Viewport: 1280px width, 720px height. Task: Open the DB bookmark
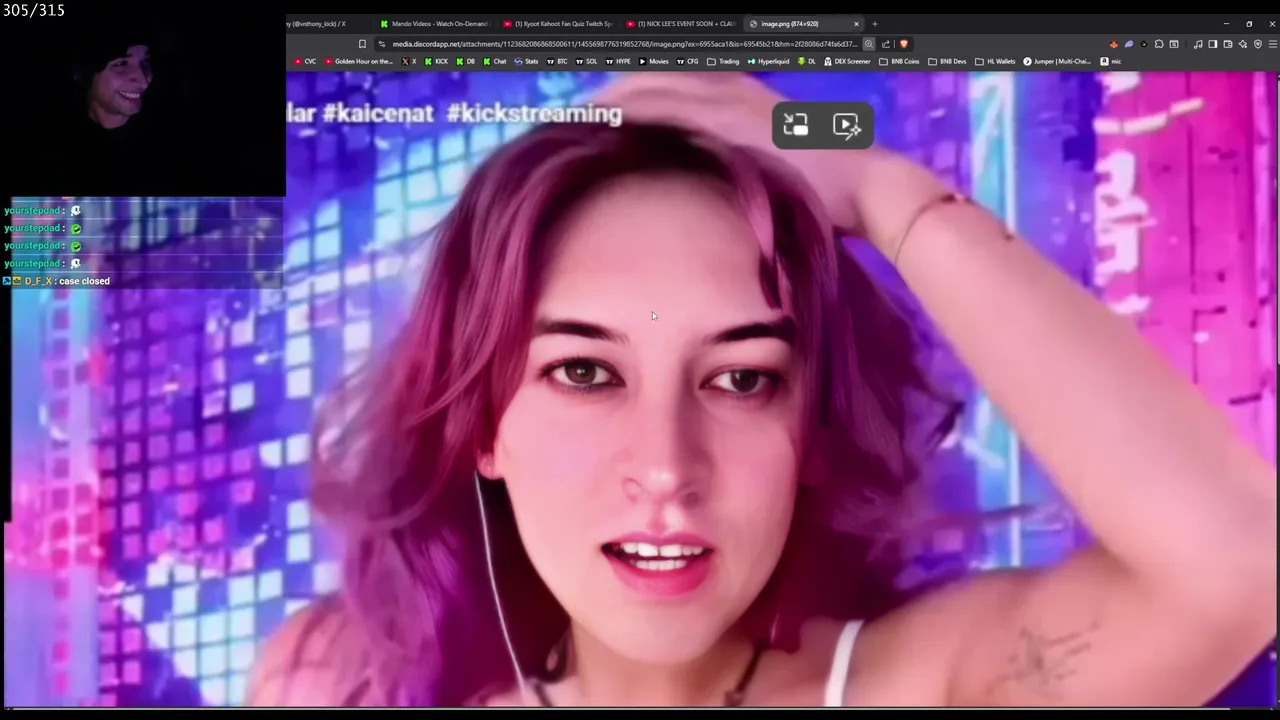click(466, 61)
